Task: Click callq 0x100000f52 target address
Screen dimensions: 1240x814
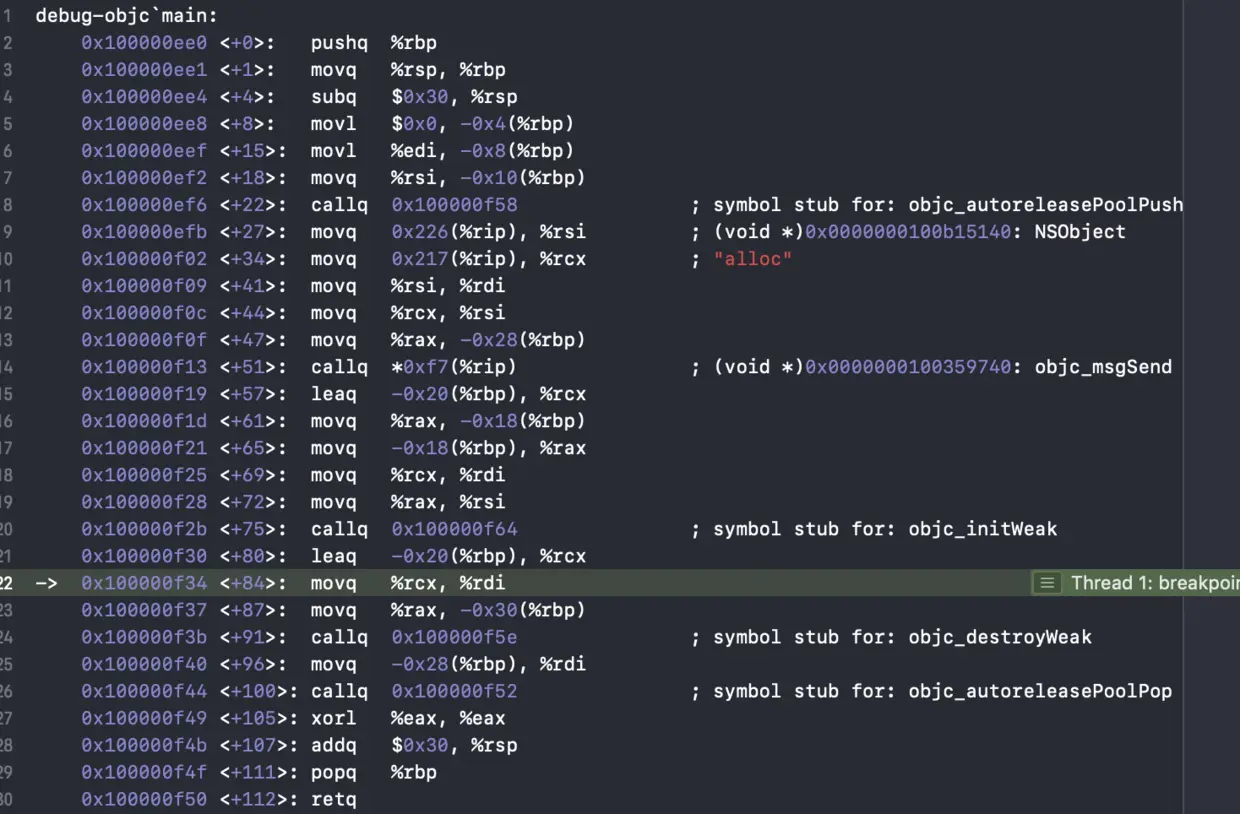Action: (x=454, y=691)
